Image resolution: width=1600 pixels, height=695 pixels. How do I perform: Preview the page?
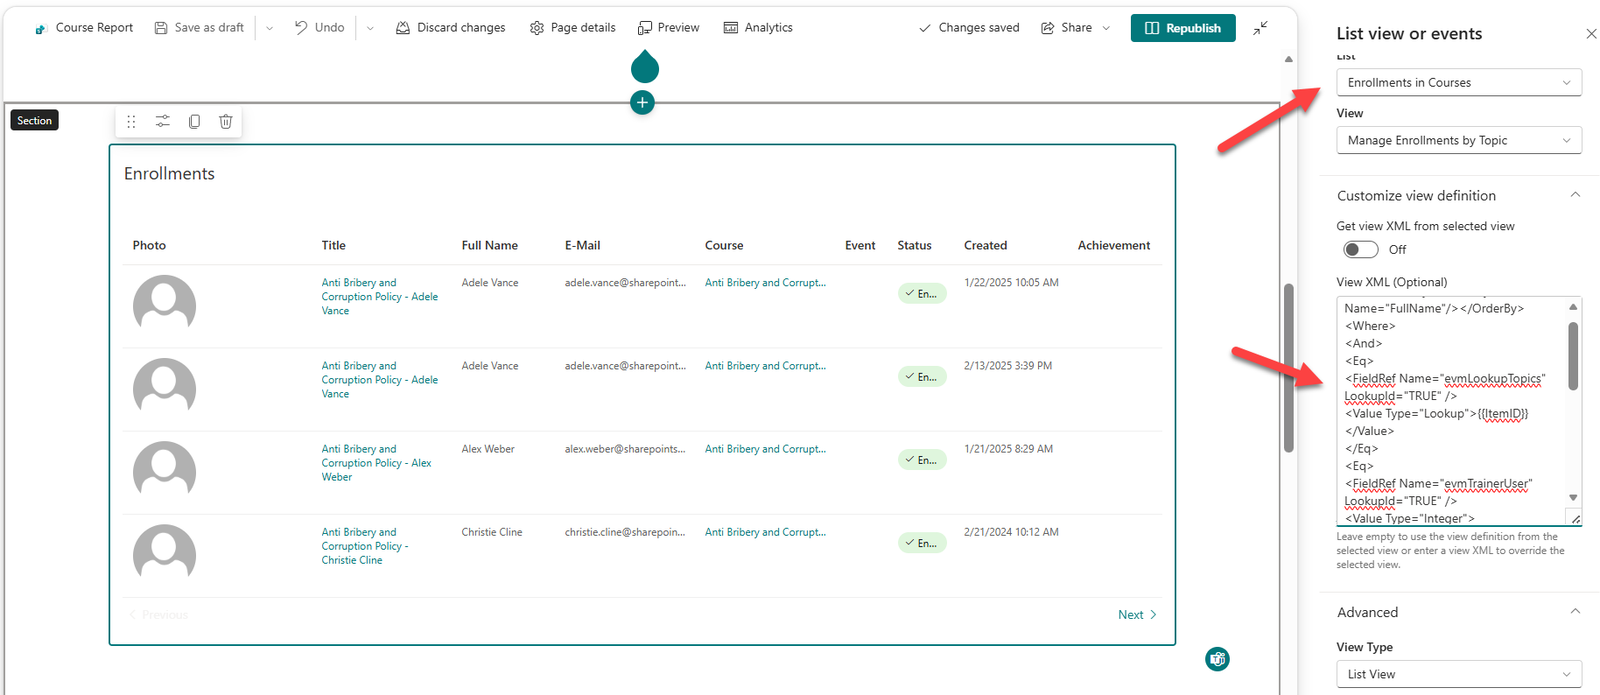pyautogui.click(x=669, y=28)
